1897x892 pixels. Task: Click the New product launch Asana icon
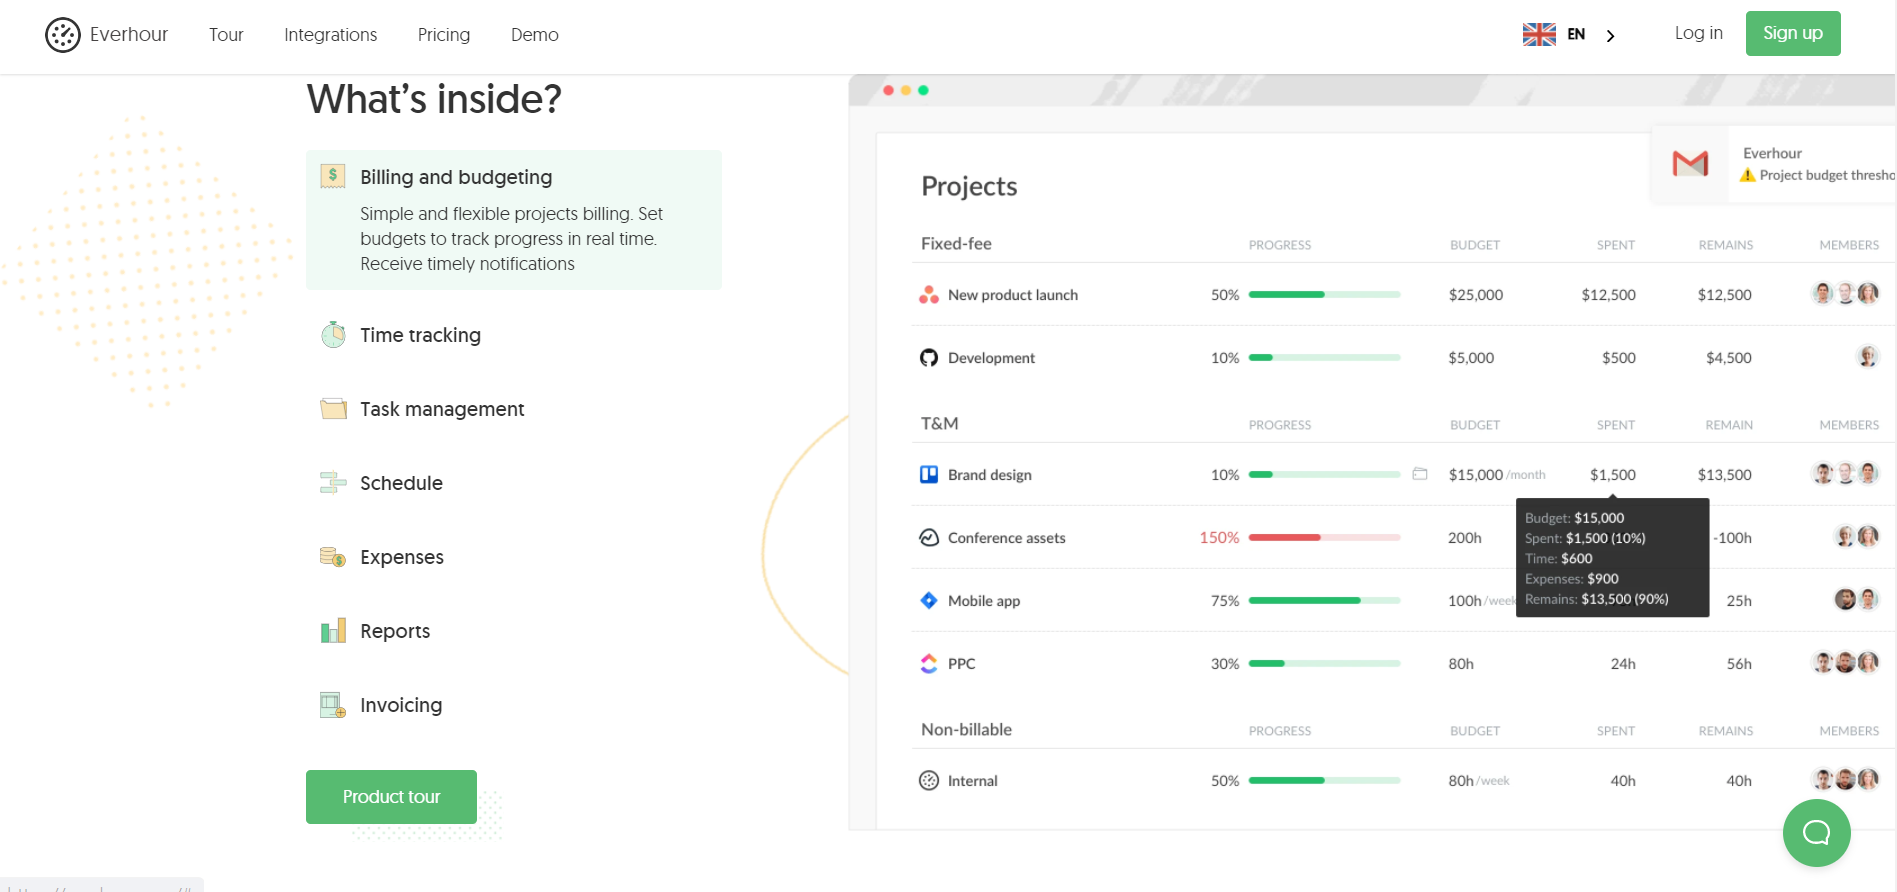[x=929, y=294]
